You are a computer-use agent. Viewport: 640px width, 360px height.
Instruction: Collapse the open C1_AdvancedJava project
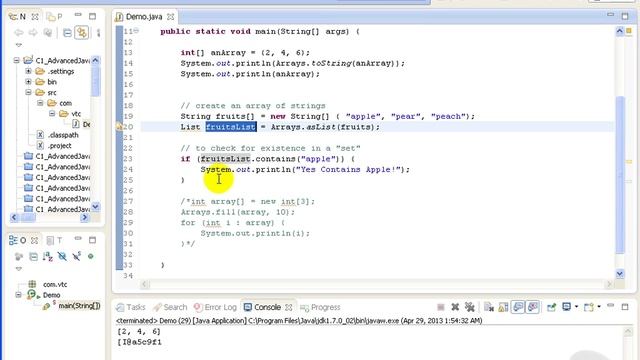[17, 60]
